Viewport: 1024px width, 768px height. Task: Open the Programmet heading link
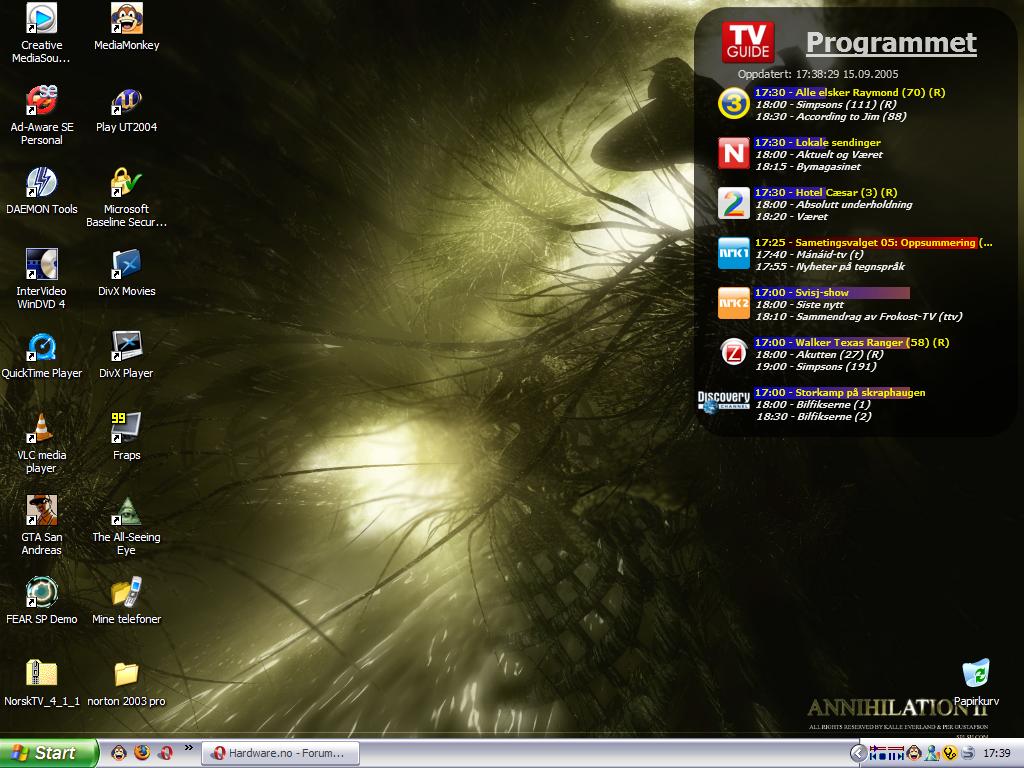tap(891, 43)
